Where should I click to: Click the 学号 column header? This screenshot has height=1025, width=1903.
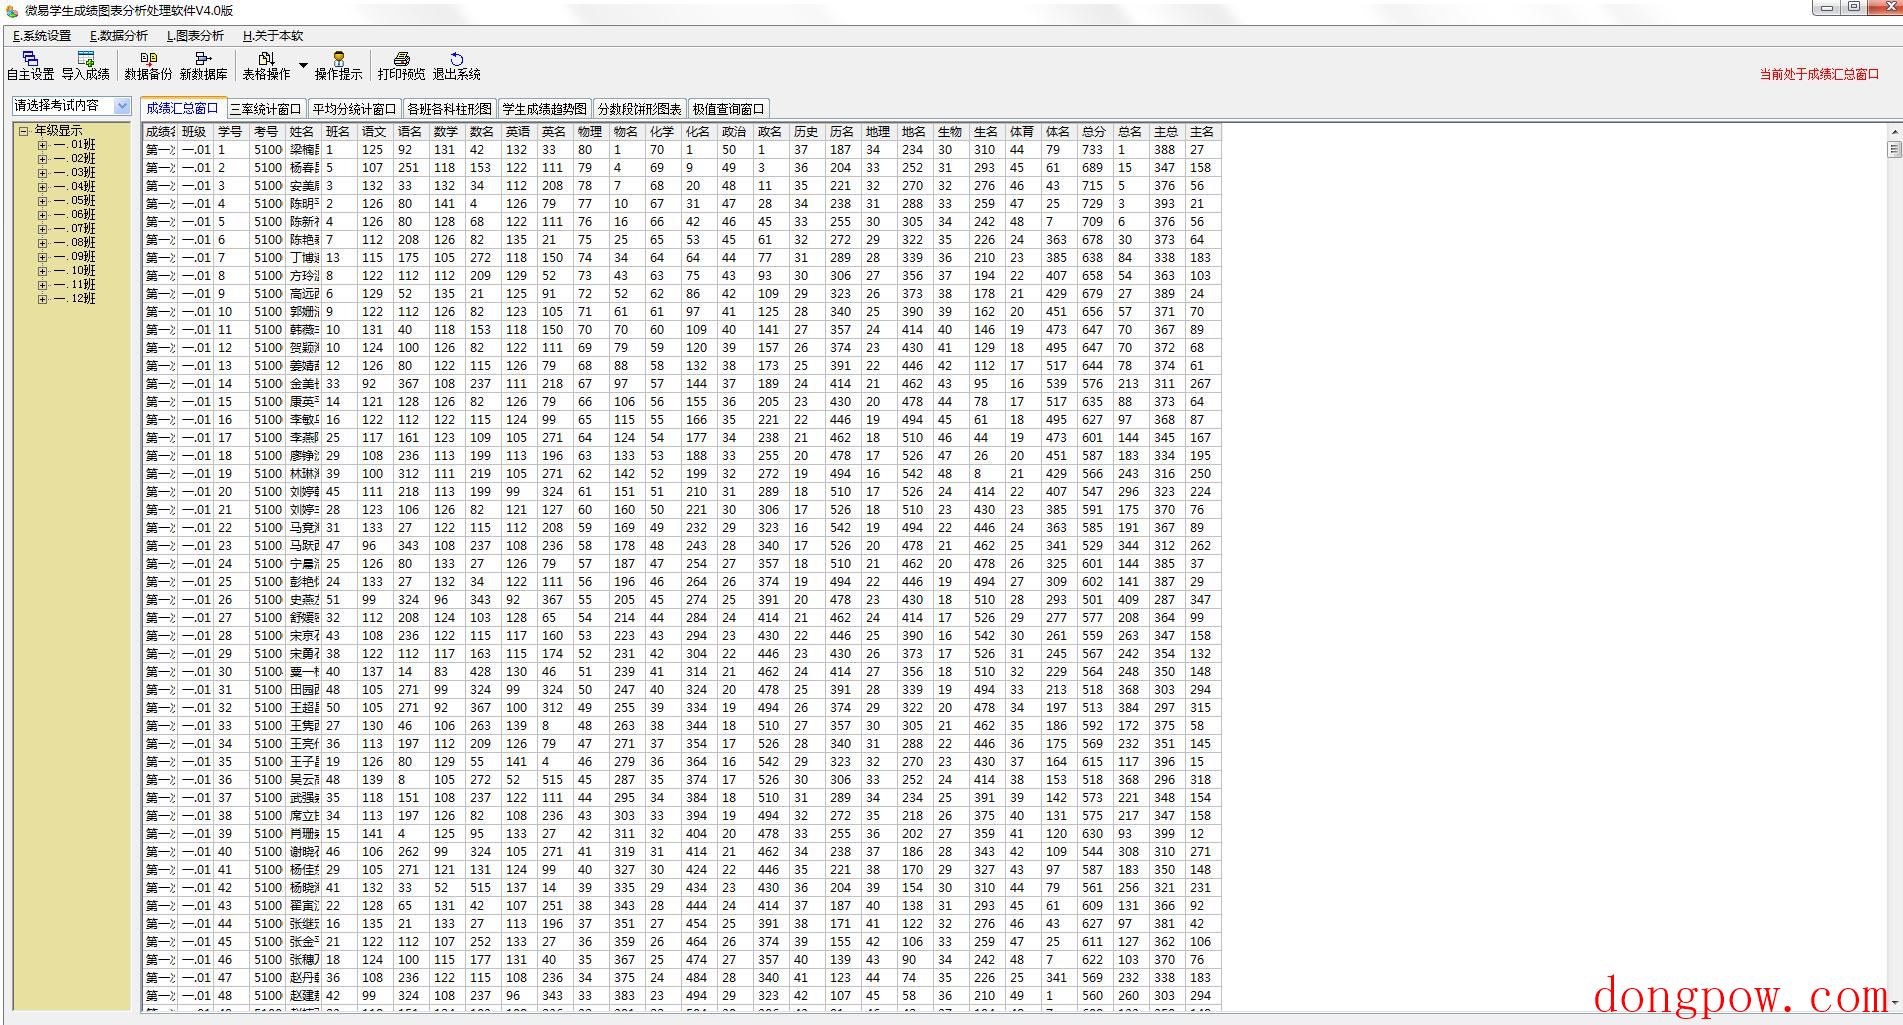click(x=230, y=132)
